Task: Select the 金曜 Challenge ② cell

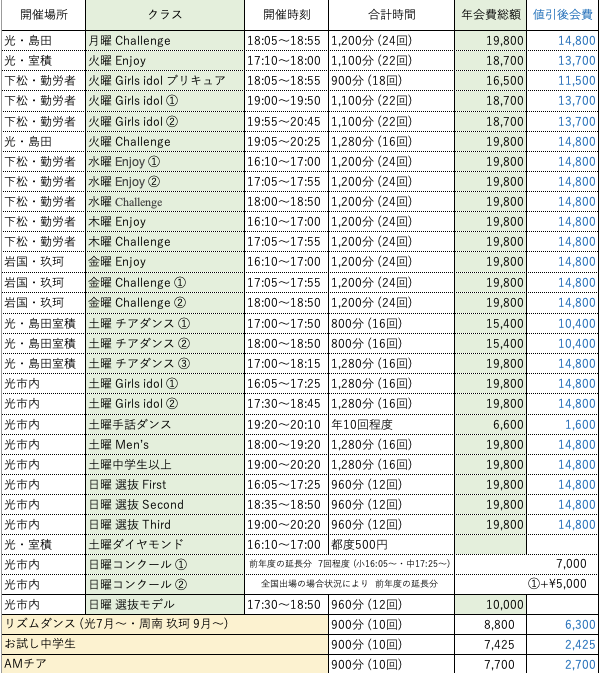Action: 165,303
